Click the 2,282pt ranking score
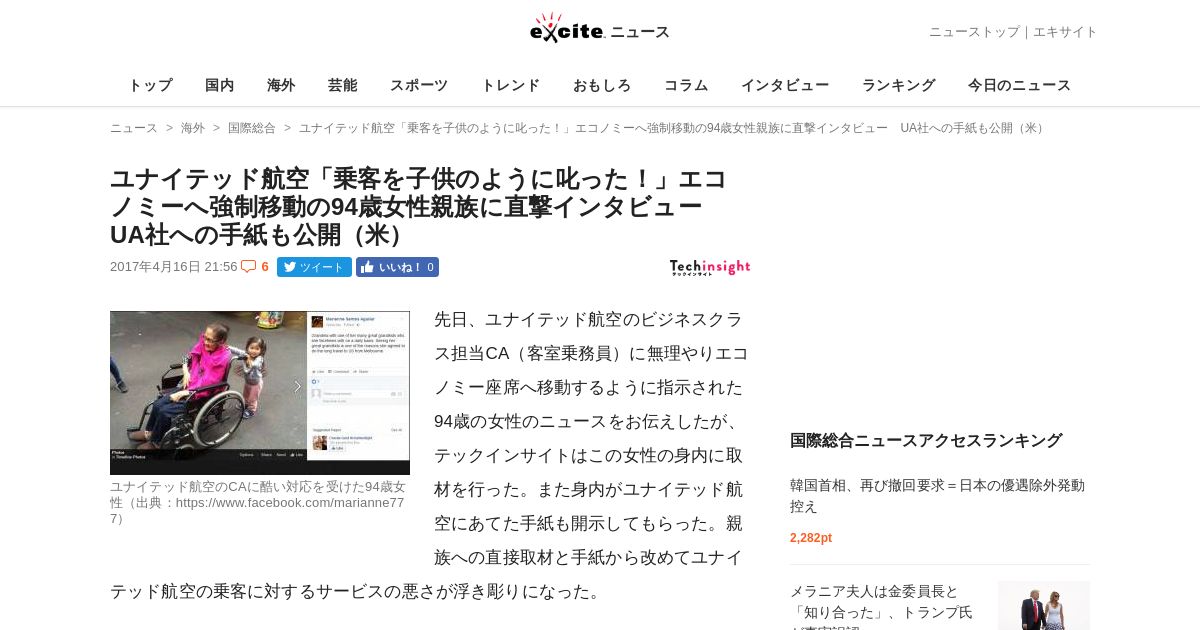Image resolution: width=1200 pixels, height=630 pixels. pyautogui.click(x=811, y=538)
